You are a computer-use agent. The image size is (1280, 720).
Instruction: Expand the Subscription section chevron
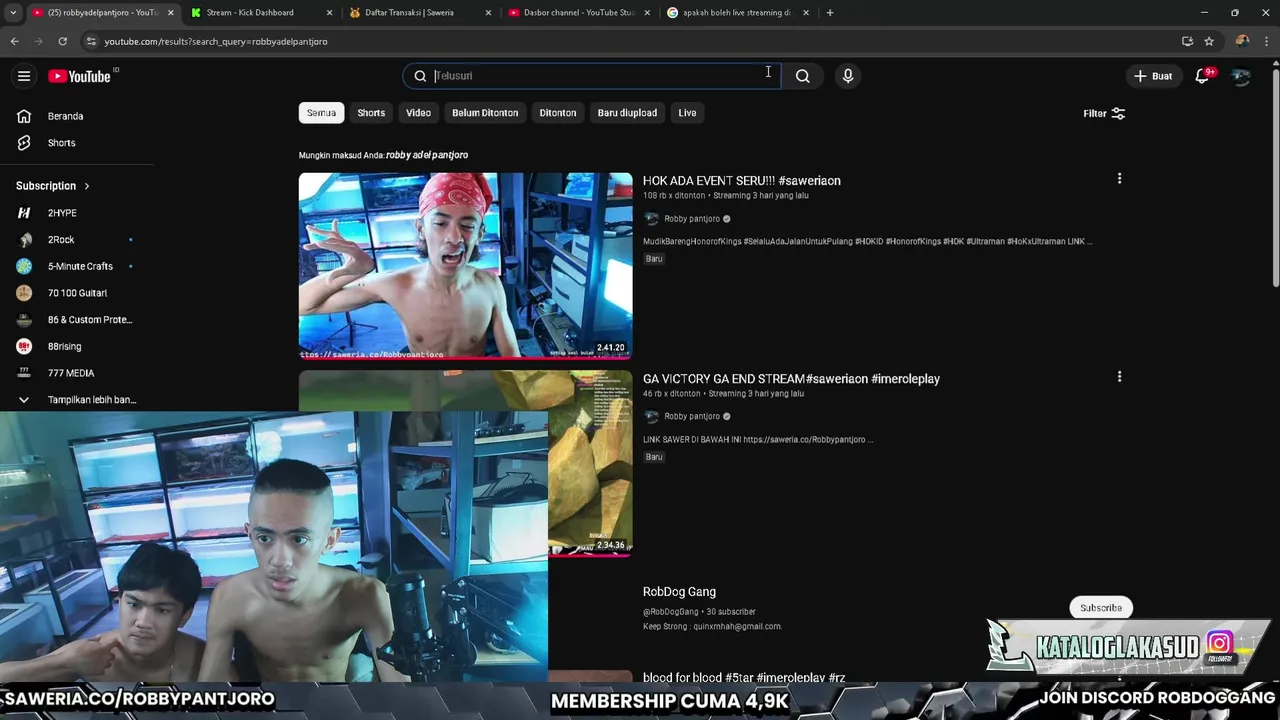[87, 186]
